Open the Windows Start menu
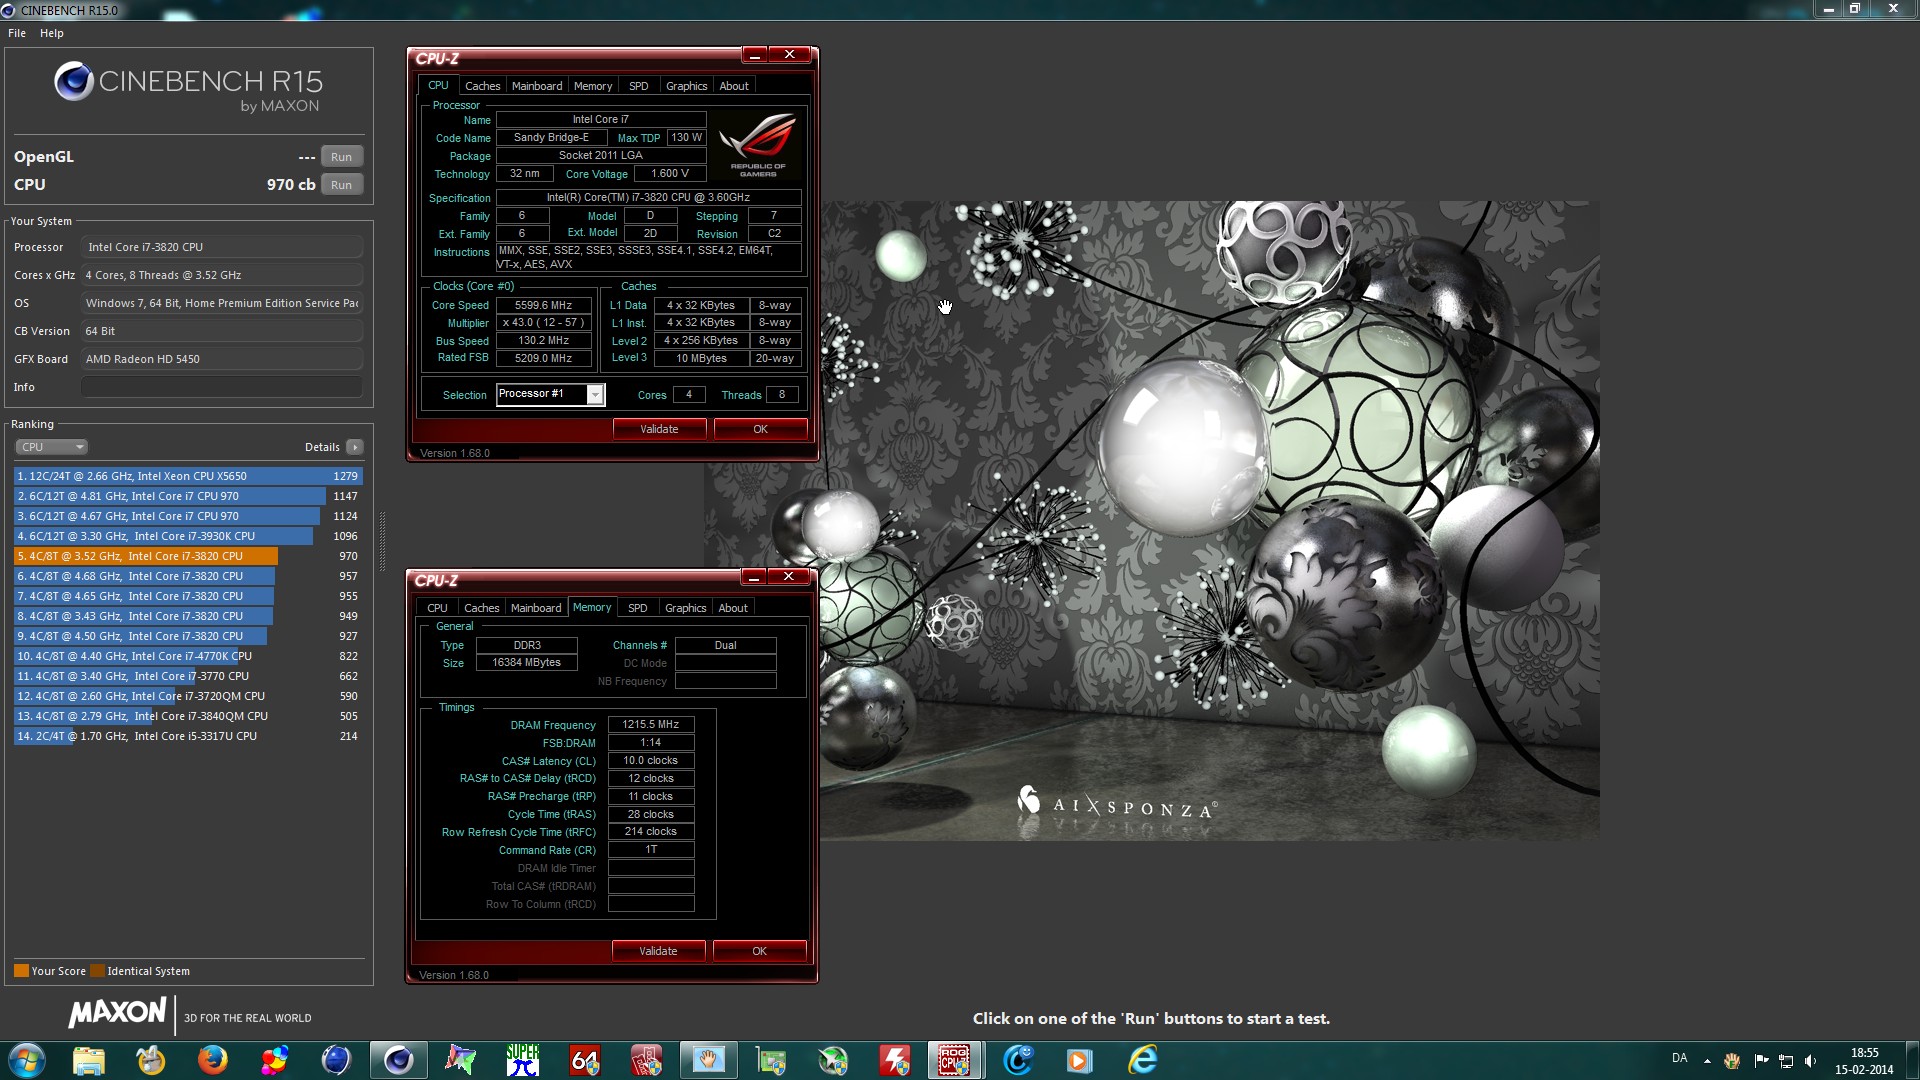1920x1080 pixels. pos(27,1060)
